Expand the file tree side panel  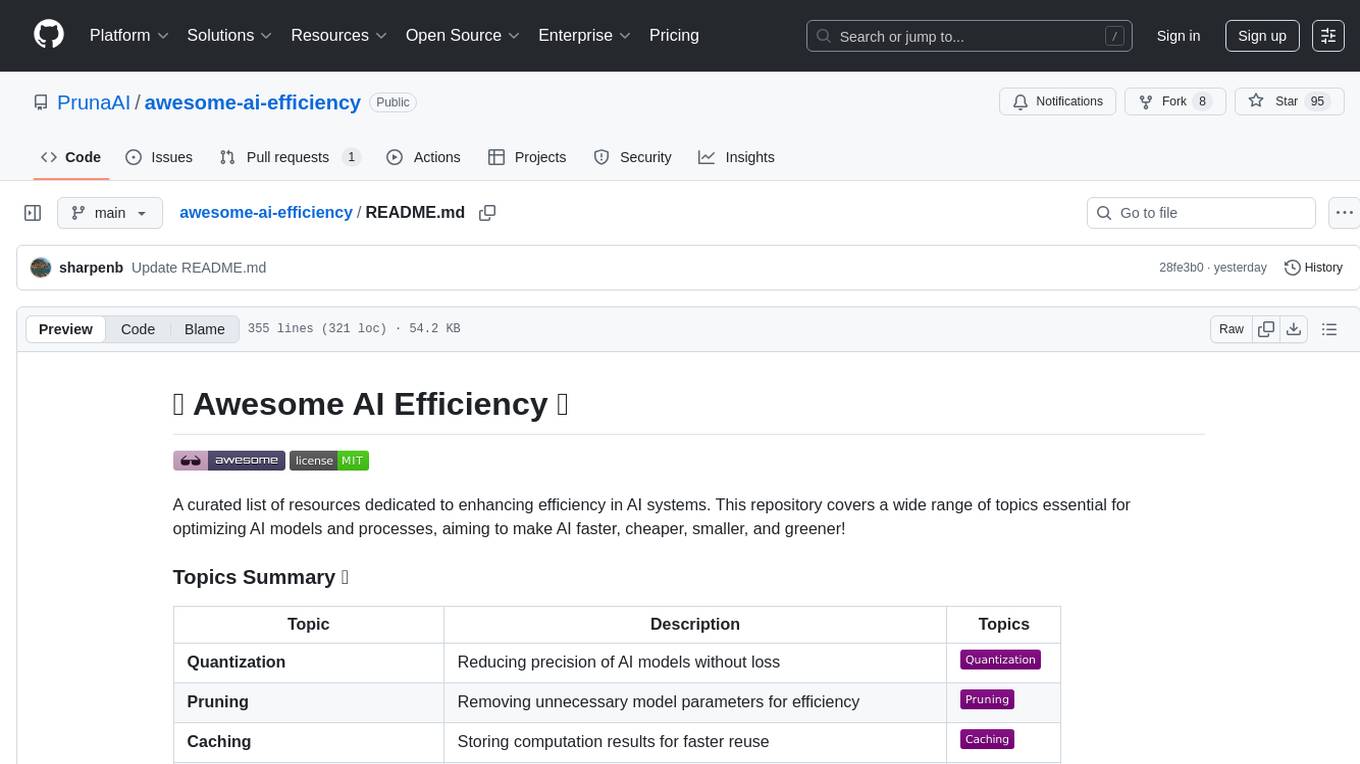[33, 213]
